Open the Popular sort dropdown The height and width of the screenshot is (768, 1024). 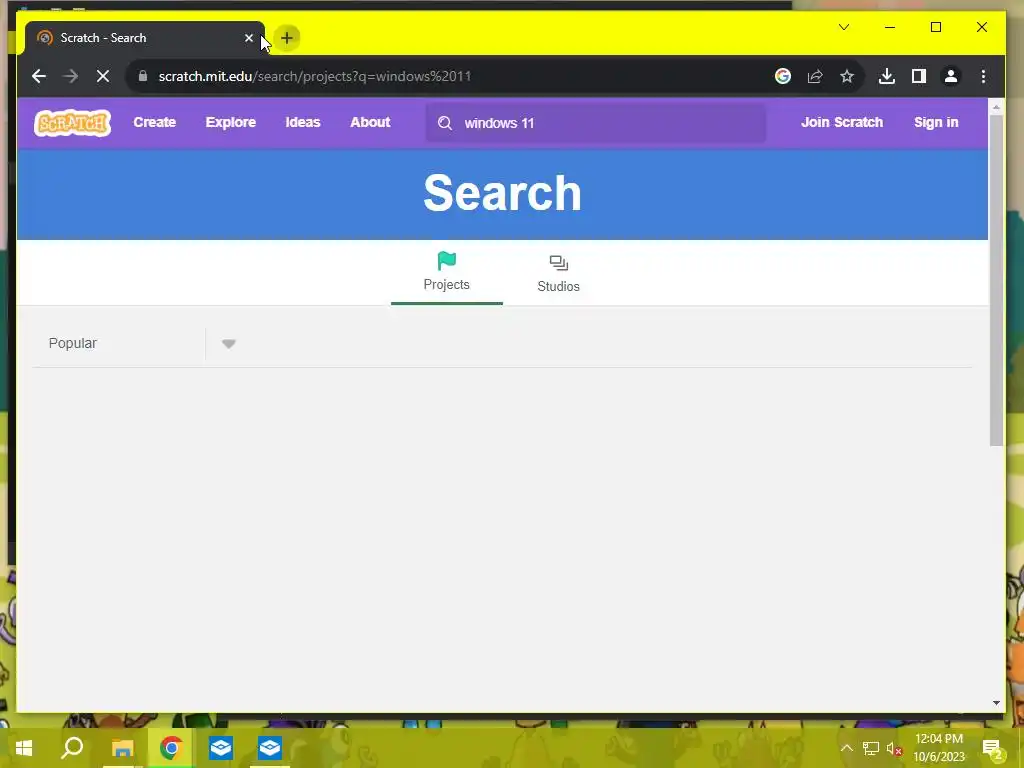coord(136,344)
